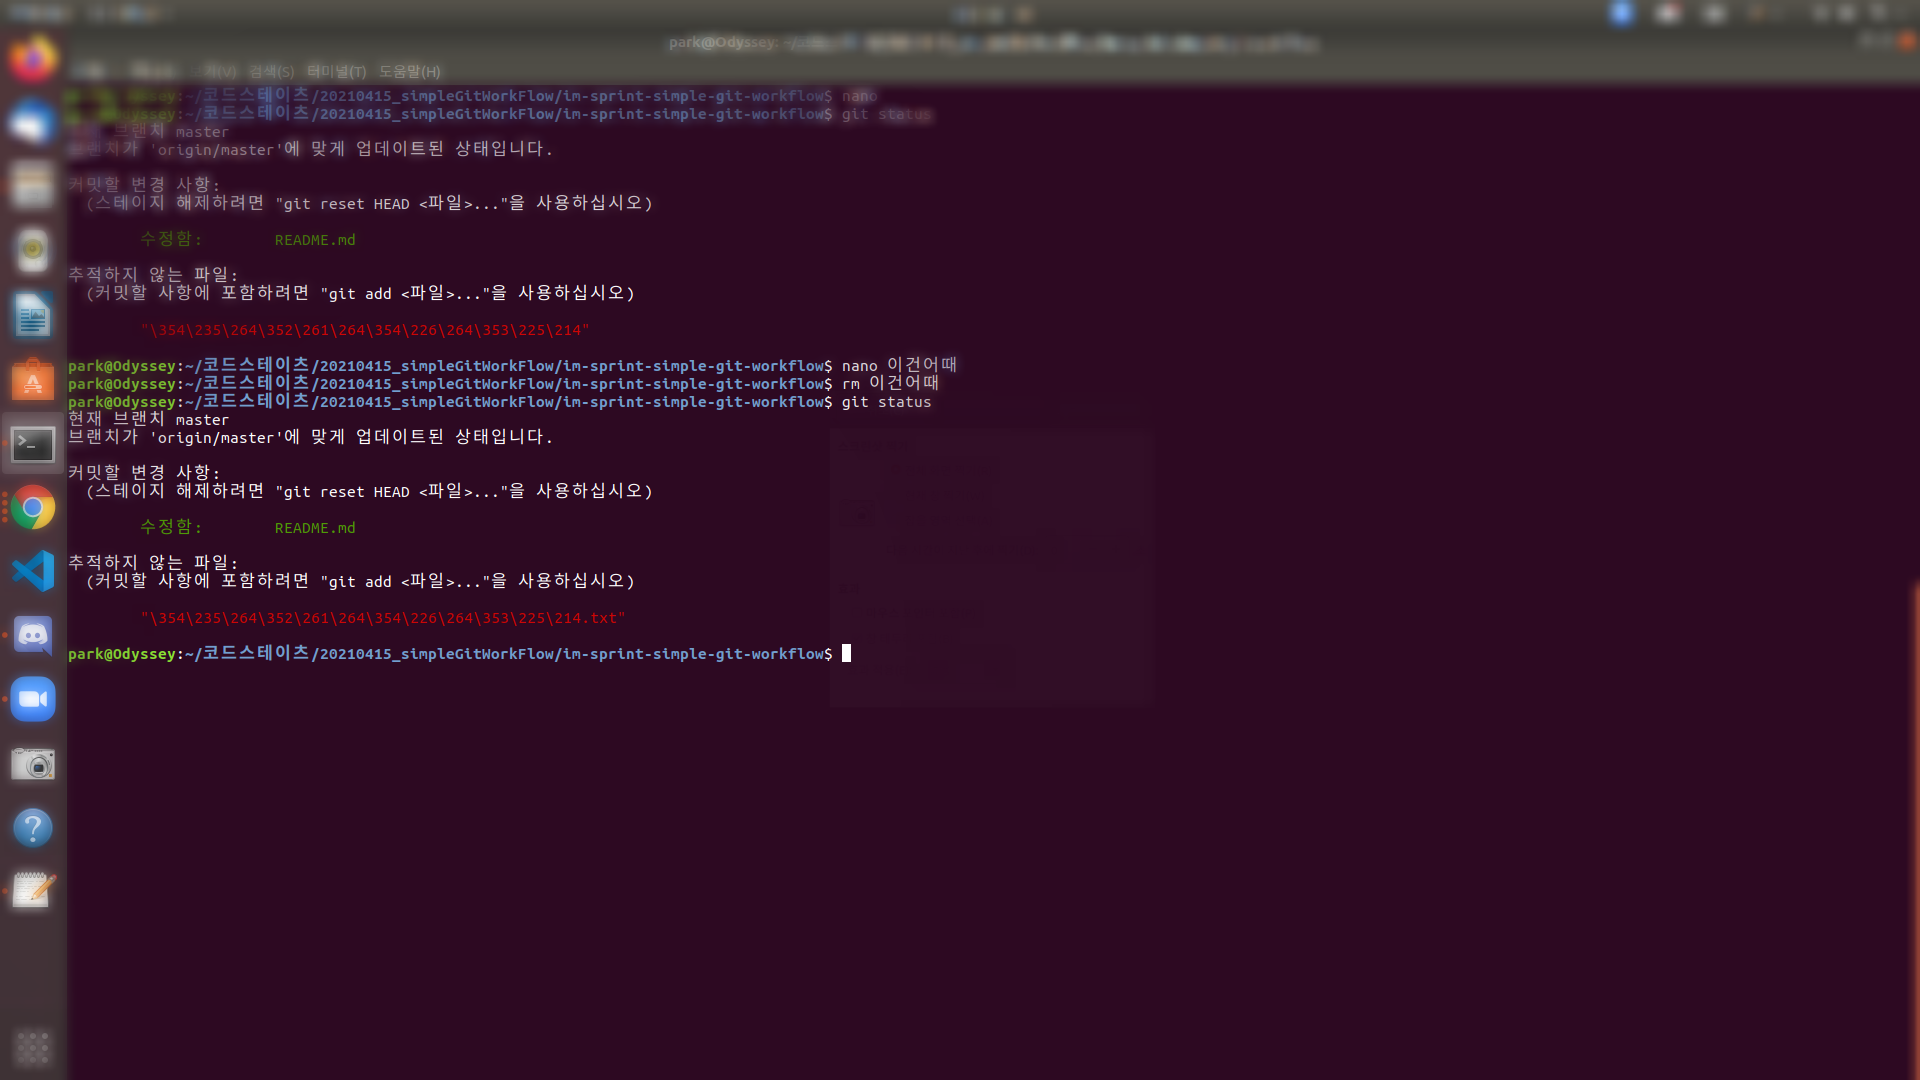Screen dimensions: 1920x1080
Task: Launch Thunderbird mail from the dock
Action: tap(33, 123)
